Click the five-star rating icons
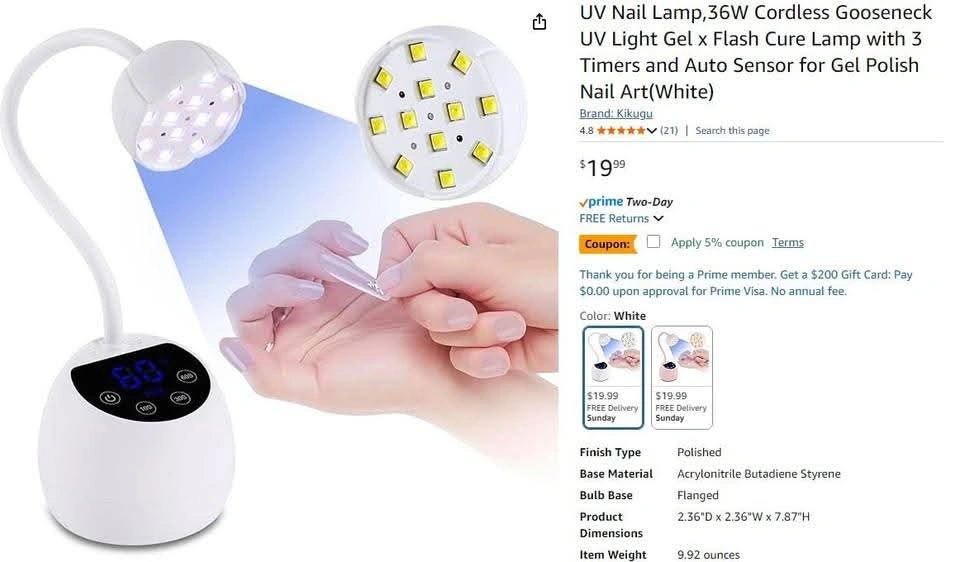This screenshot has width=960, height=562. point(621,130)
